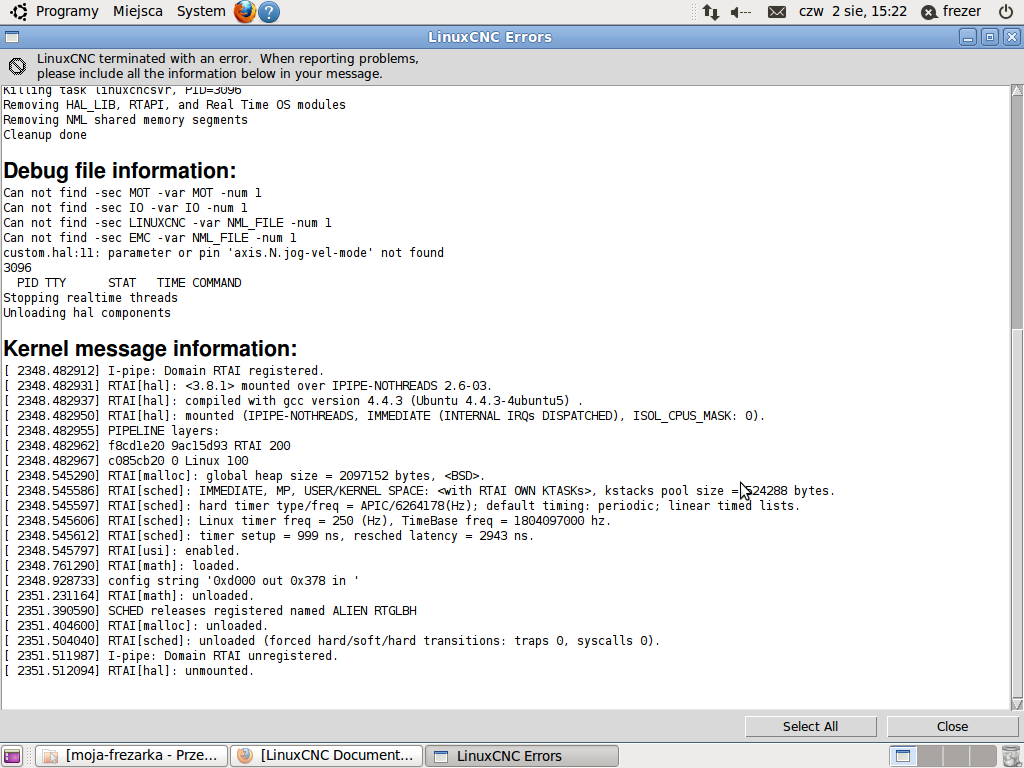Launch Firefox from the top panel
The image size is (1024, 768).
pos(245,12)
